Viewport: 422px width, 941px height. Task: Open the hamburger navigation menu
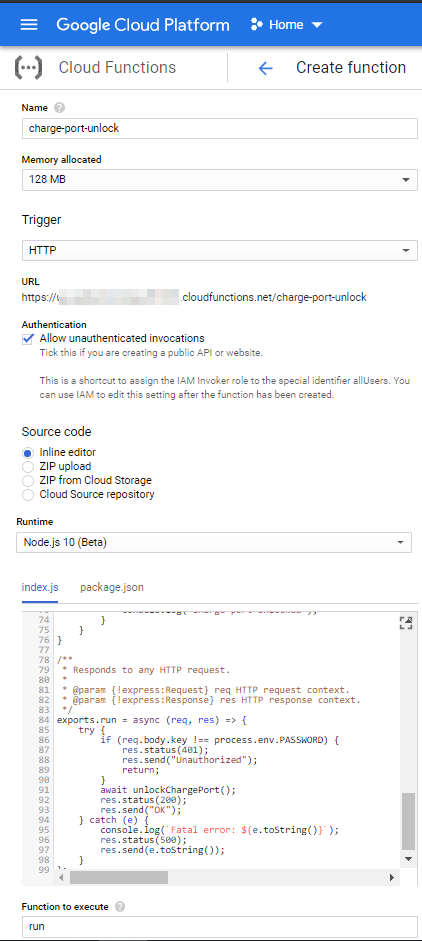click(x=29, y=25)
